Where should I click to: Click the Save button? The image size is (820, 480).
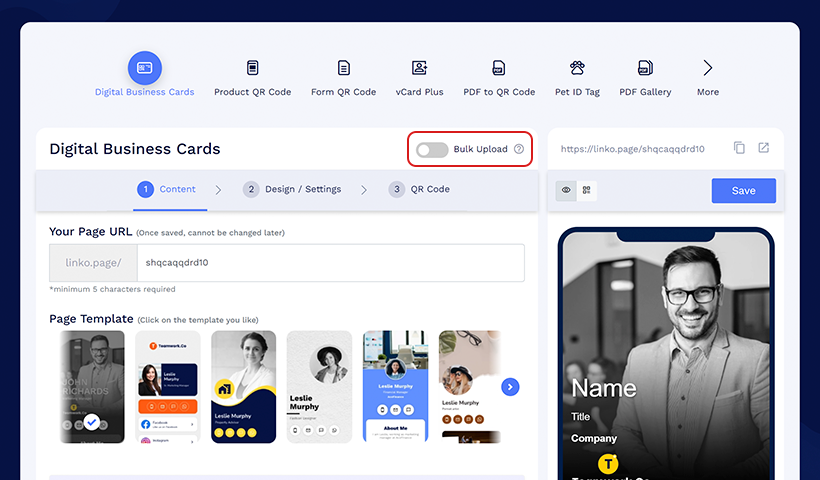point(744,191)
